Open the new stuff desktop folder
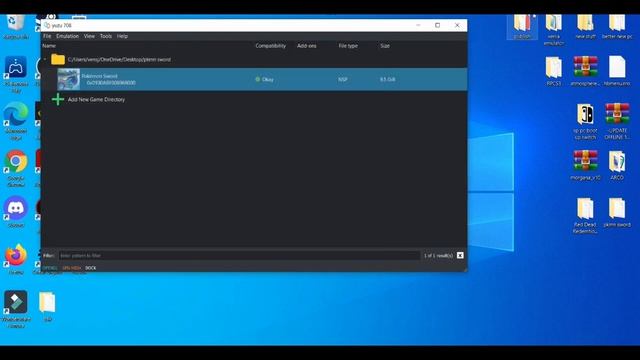This screenshot has width=640, height=360. pyautogui.click(x=585, y=27)
